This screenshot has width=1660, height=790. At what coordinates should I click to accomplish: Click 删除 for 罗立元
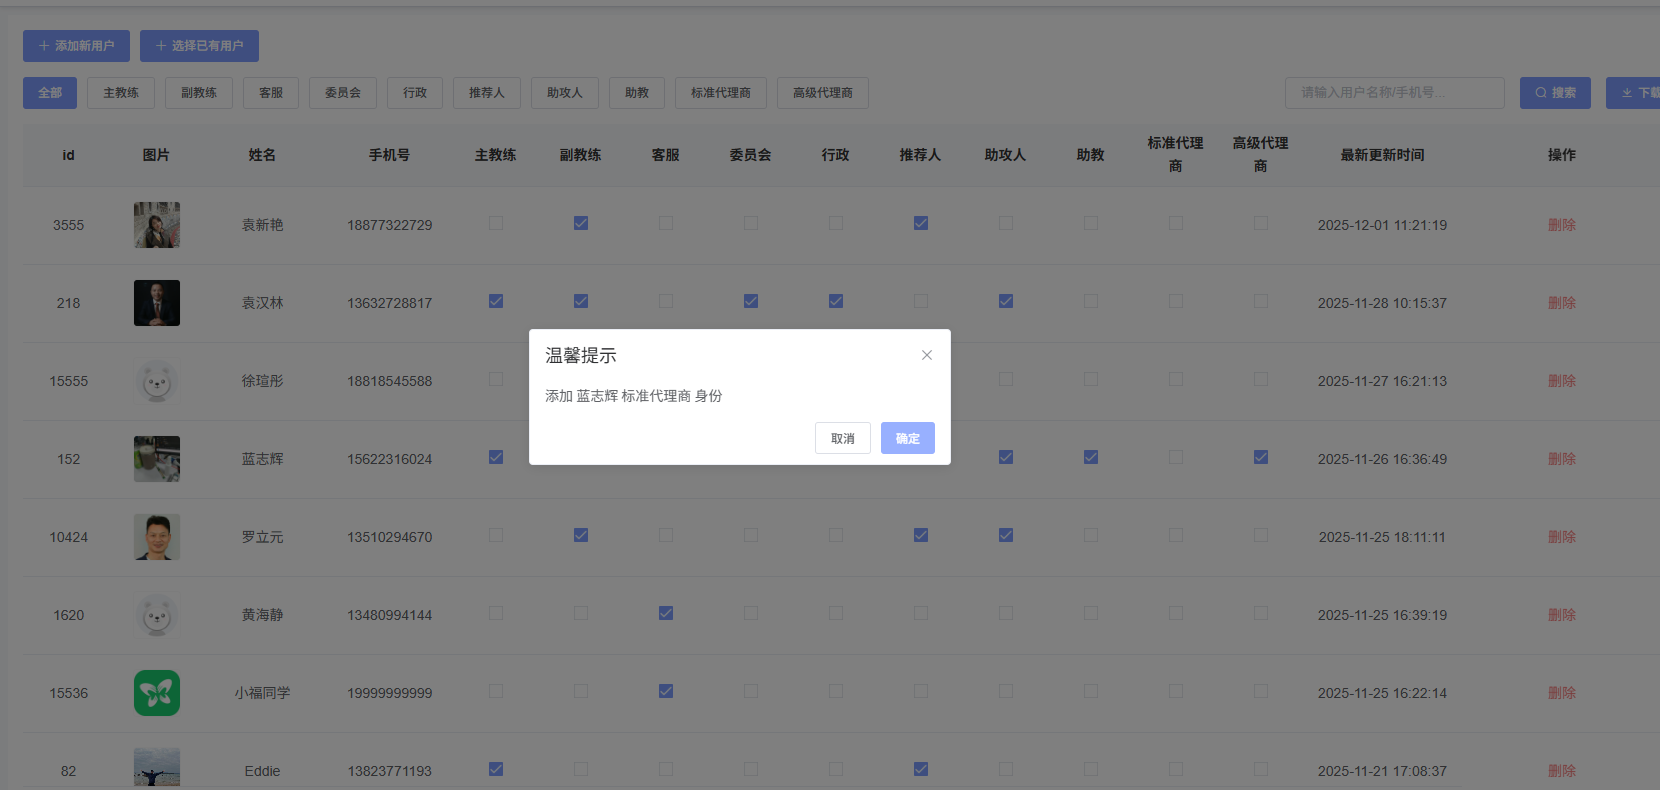pyautogui.click(x=1562, y=537)
